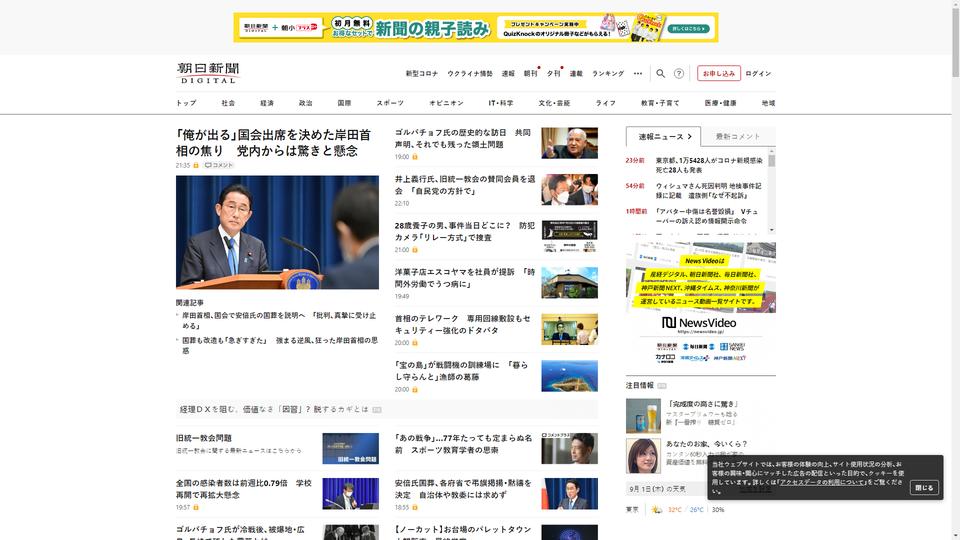Viewport: 960px width, 540px height.
Task: Select 社会 category
Action: (x=228, y=103)
